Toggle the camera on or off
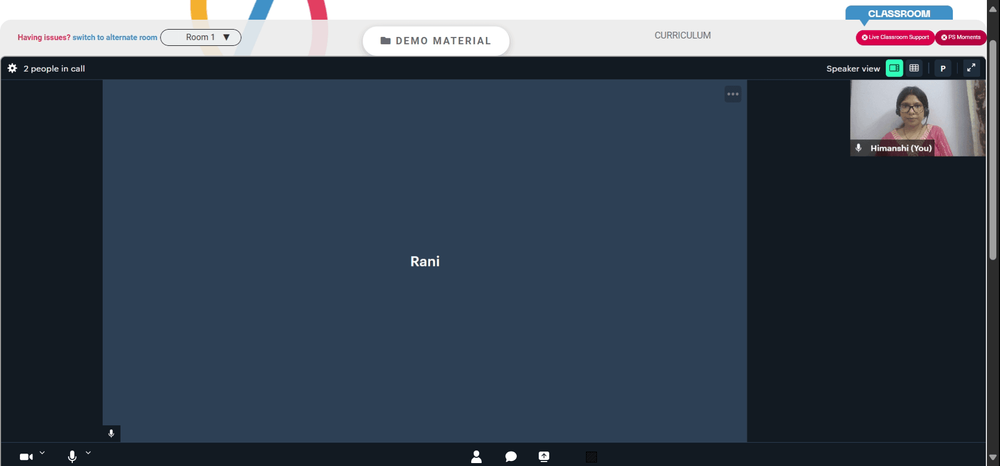Viewport: 1000px width, 466px height. point(26,457)
